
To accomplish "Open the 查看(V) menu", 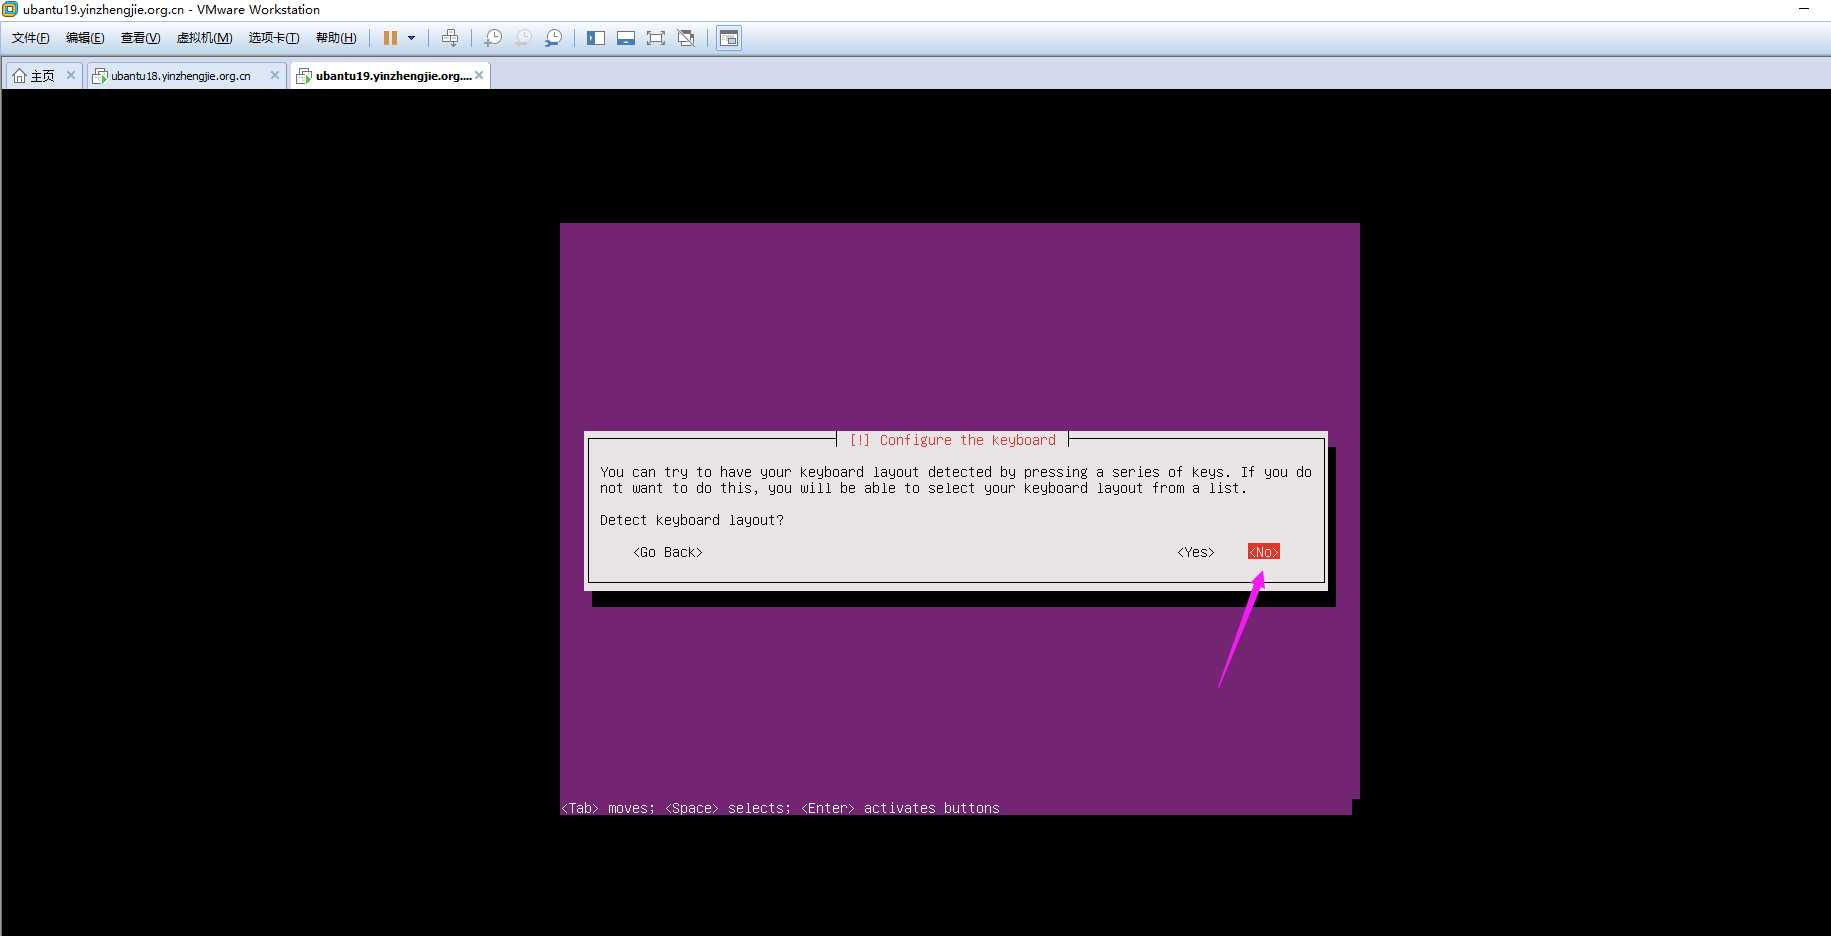I will [x=140, y=38].
